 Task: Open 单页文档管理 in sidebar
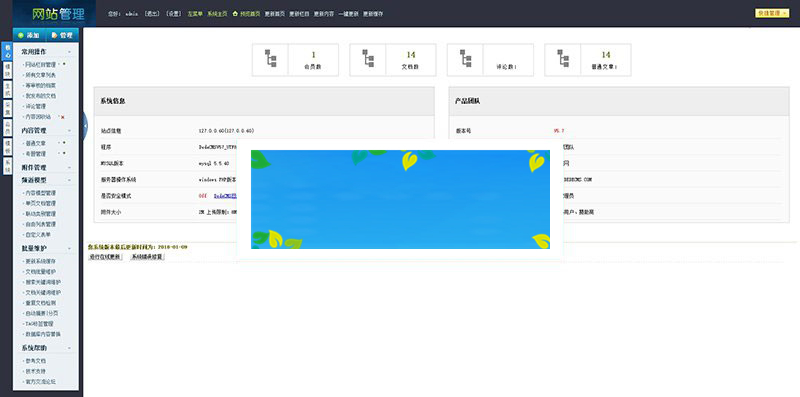click(x=40, y=203)
